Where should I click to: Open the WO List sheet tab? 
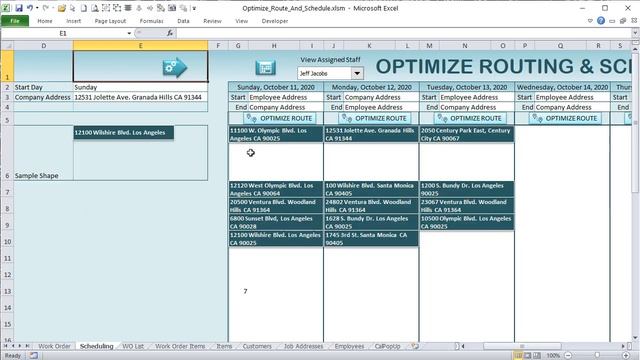(133, 346)
